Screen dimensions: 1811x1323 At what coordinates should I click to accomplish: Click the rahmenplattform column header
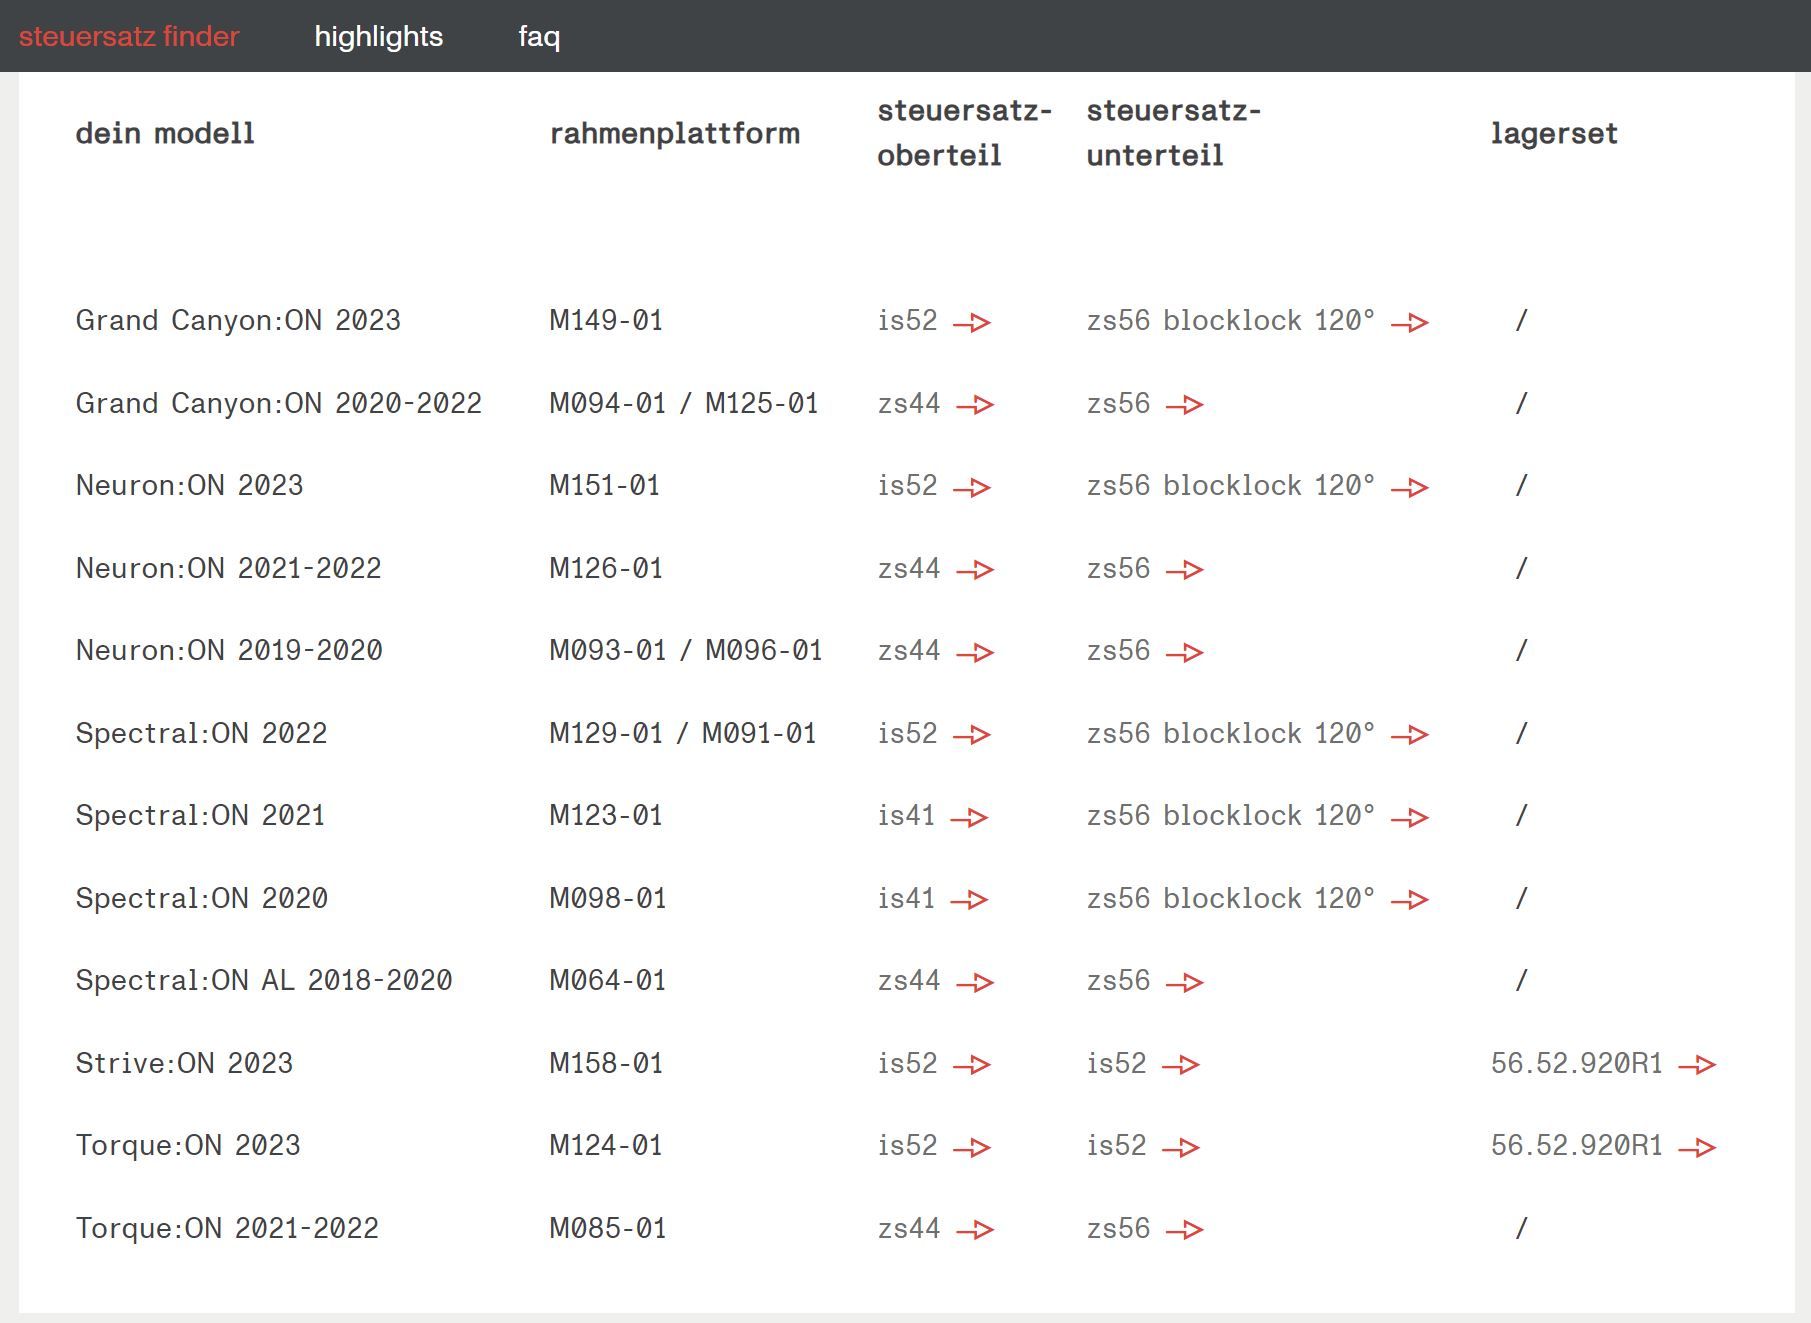pos(674,133)
